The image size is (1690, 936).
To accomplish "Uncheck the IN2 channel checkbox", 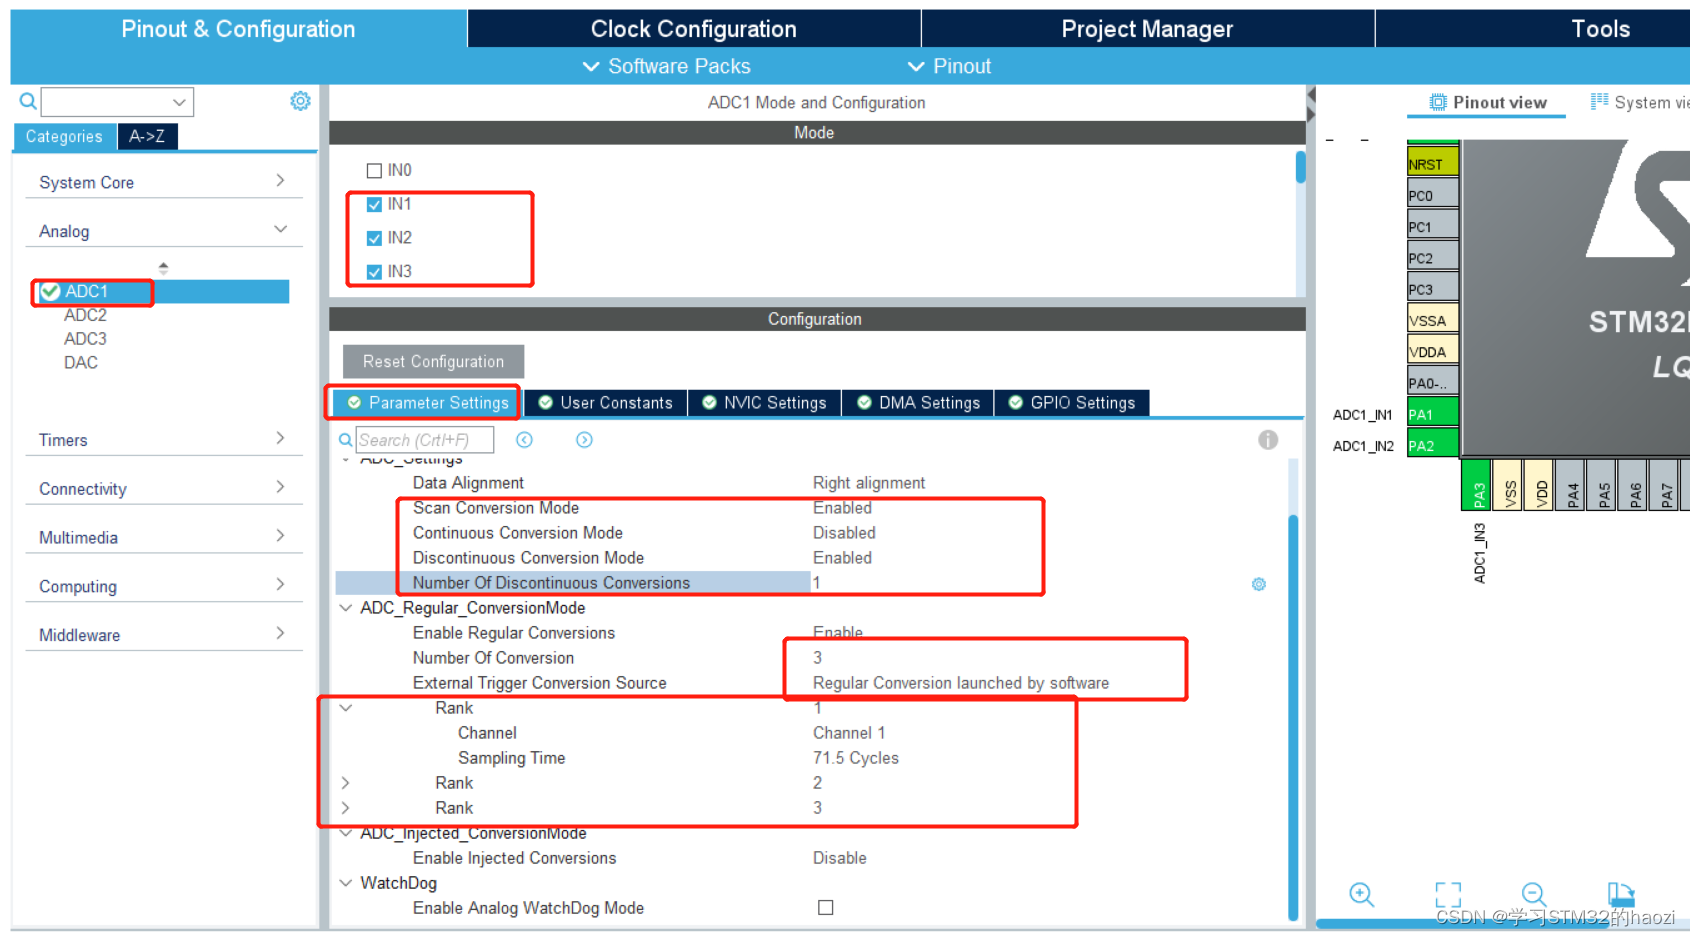I will (374, 238).
